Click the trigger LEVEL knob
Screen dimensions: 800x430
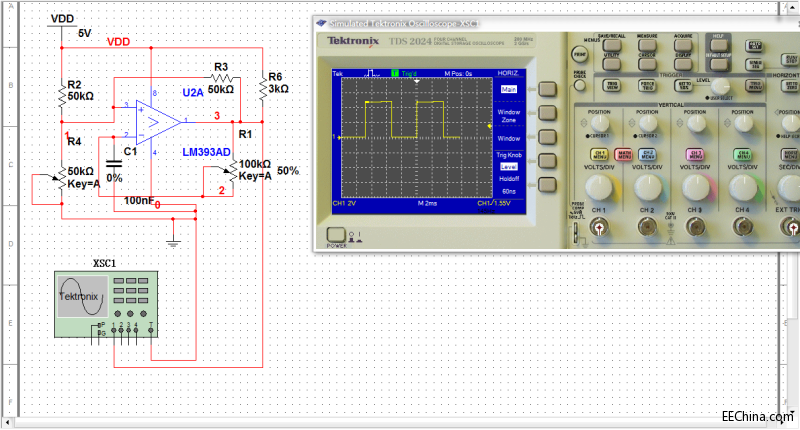point(719,86)
